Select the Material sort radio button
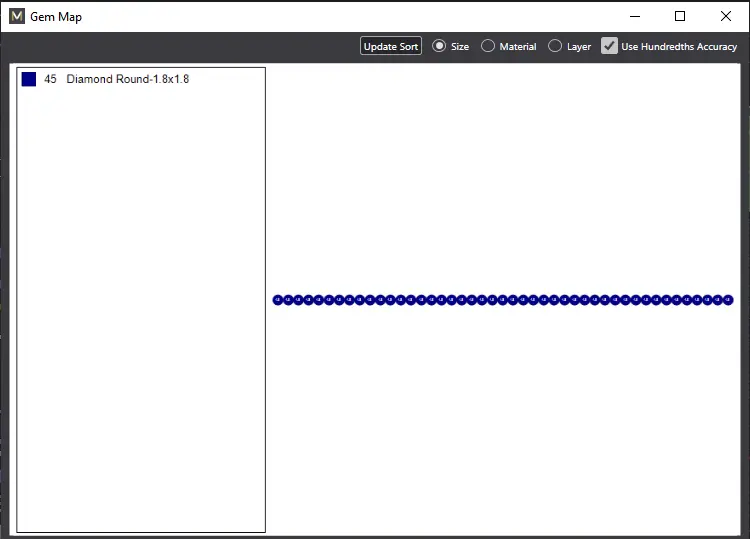Image resolution: width=750 pixels, height=539 pixels. point(488,46)
